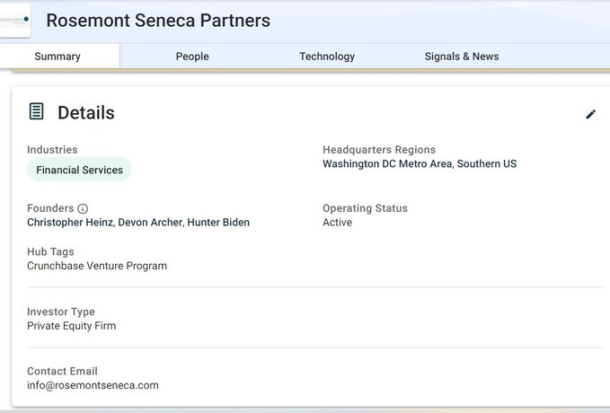This screenshot has width=610, height=413.
Task: Click the Industries field label
Action: click(x=52, y=150)
